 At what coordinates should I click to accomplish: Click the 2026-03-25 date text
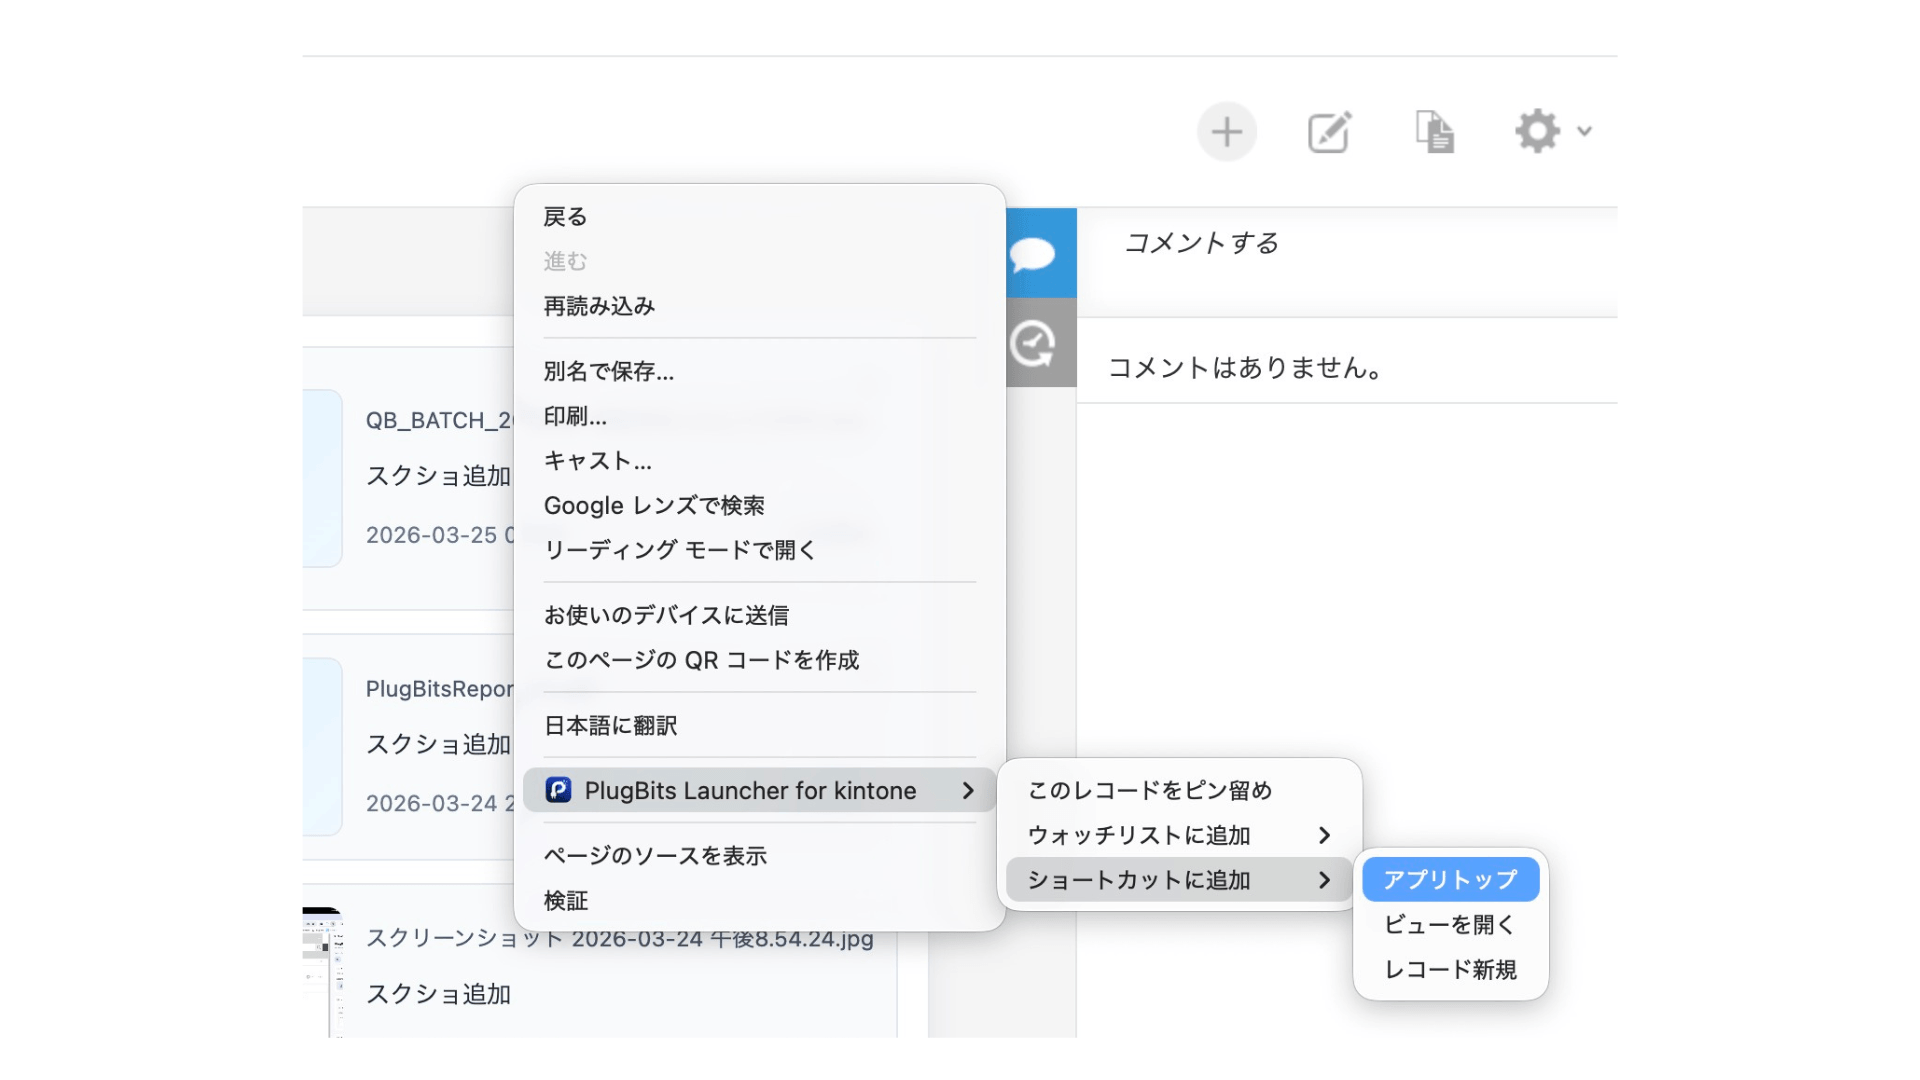pyautogui.click(x=439, y=535)
